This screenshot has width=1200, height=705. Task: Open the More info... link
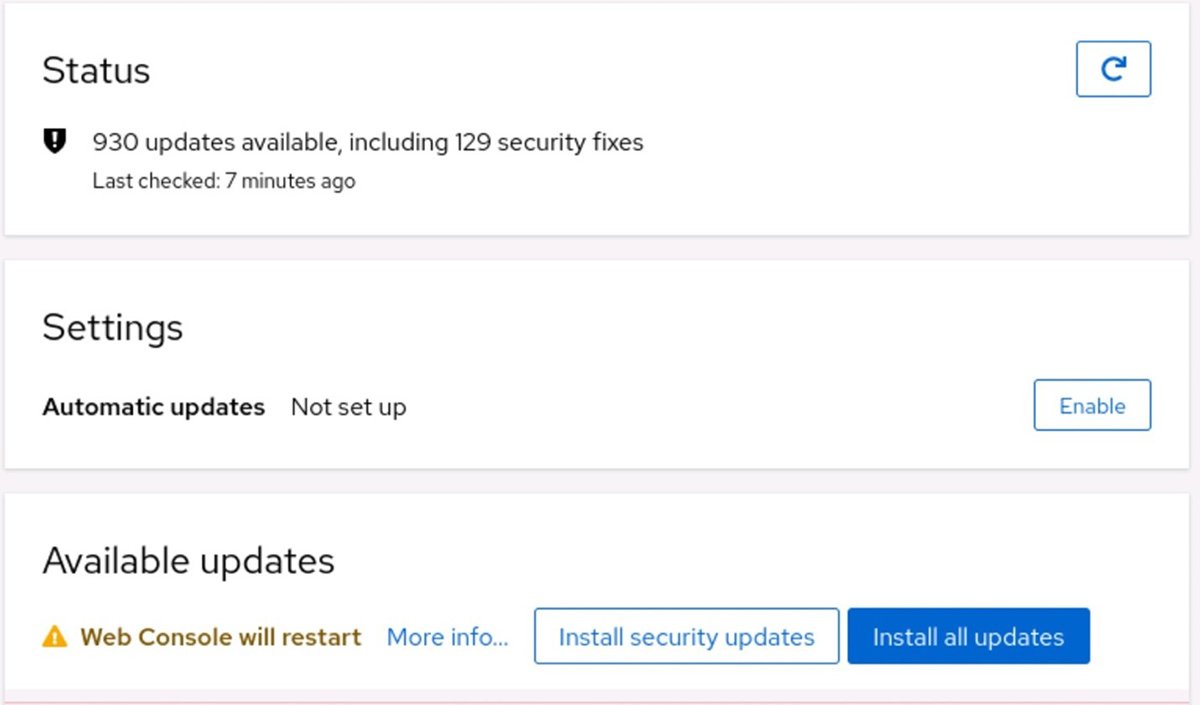447,637
